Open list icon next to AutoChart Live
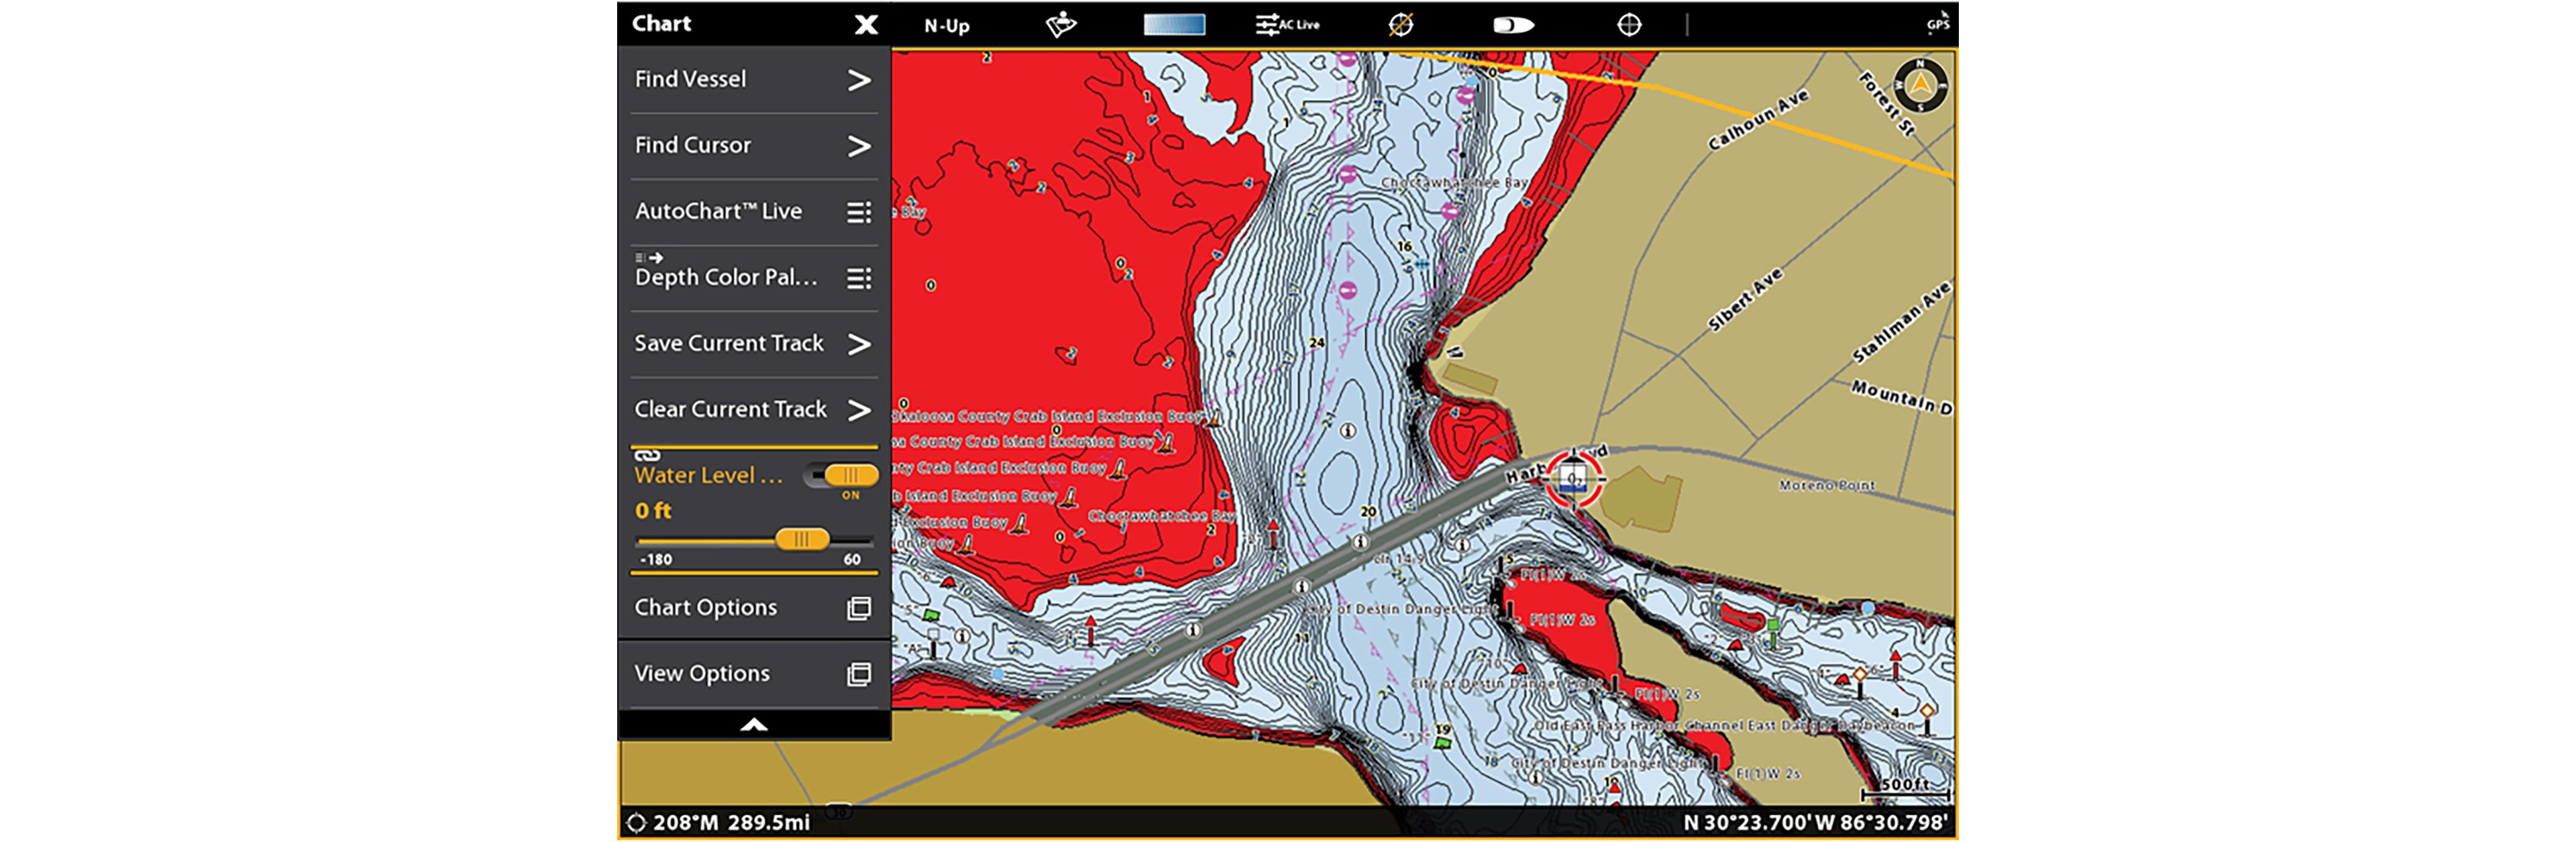This screenshot has height=842, width=2576. click(859, 212)
